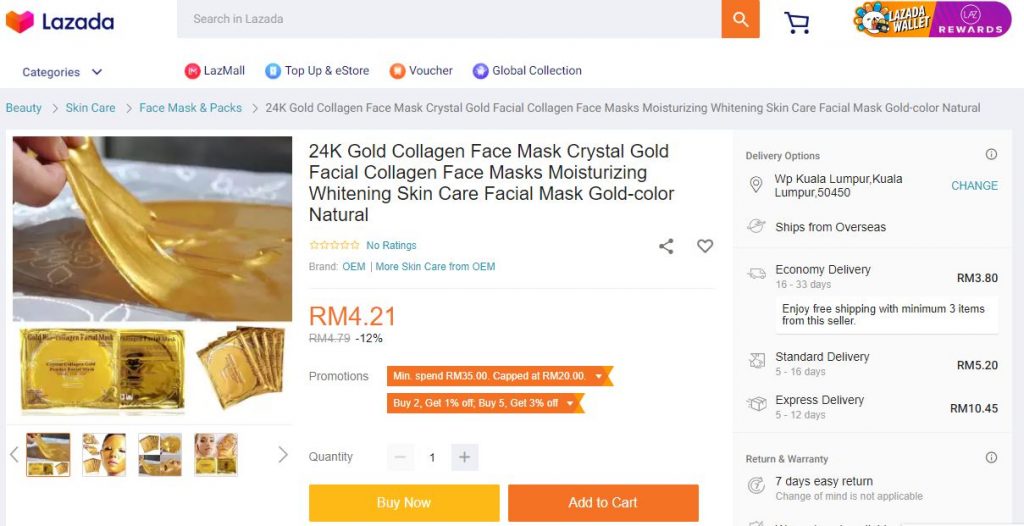1024x526 pixels.
Task: Click in the Search in Lazada field
Action: click(448, 19)
